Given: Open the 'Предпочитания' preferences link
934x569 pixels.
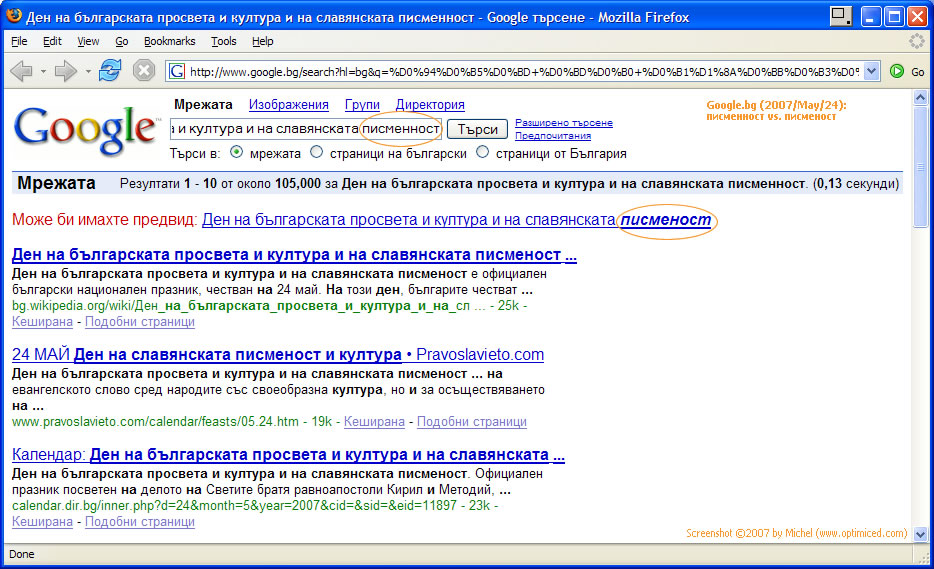Looking at the screenshot, I should pos(553,136).
